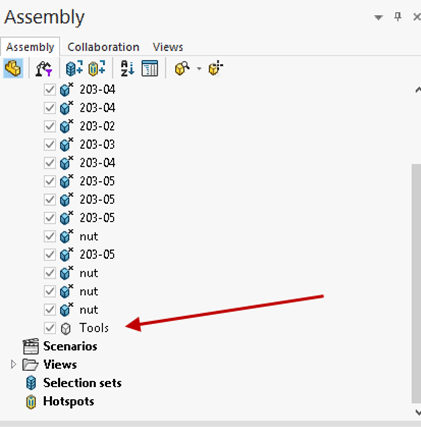
Task: Switch to the Collaboration tab
Action: point(103,47)
